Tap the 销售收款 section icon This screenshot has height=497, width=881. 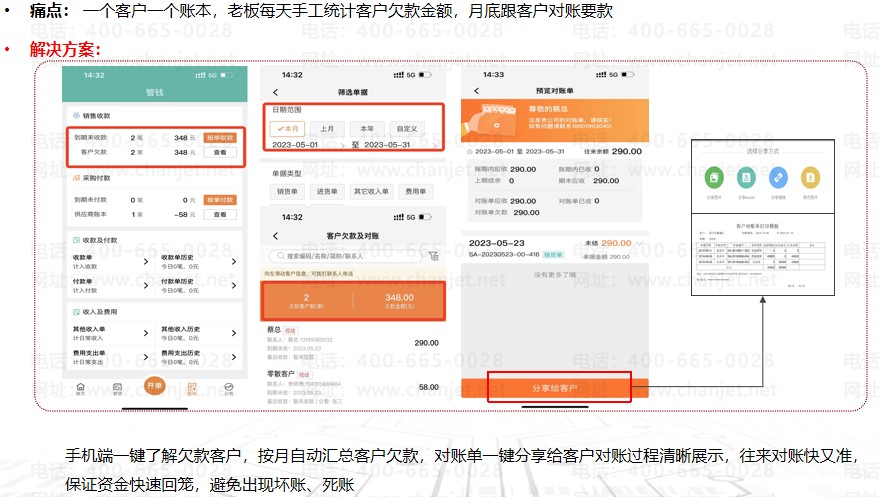(x=76, y=116)
